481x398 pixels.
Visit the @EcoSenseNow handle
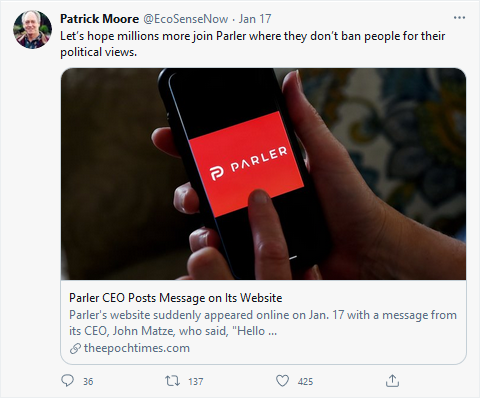(x=186, y=19)
